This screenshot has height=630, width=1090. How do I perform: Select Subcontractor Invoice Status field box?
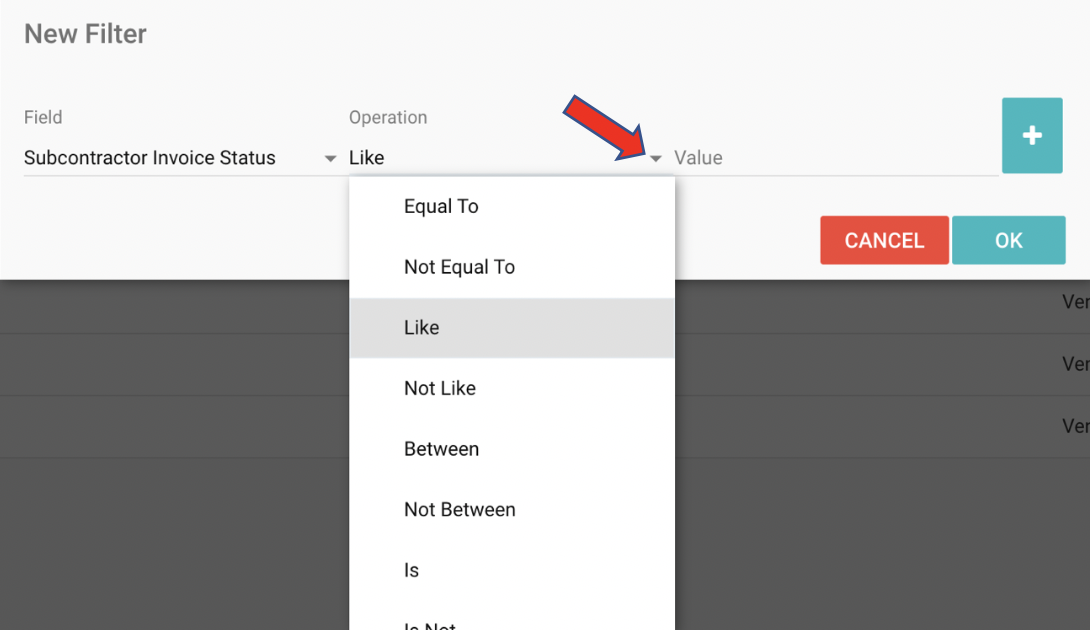[180, 158]
